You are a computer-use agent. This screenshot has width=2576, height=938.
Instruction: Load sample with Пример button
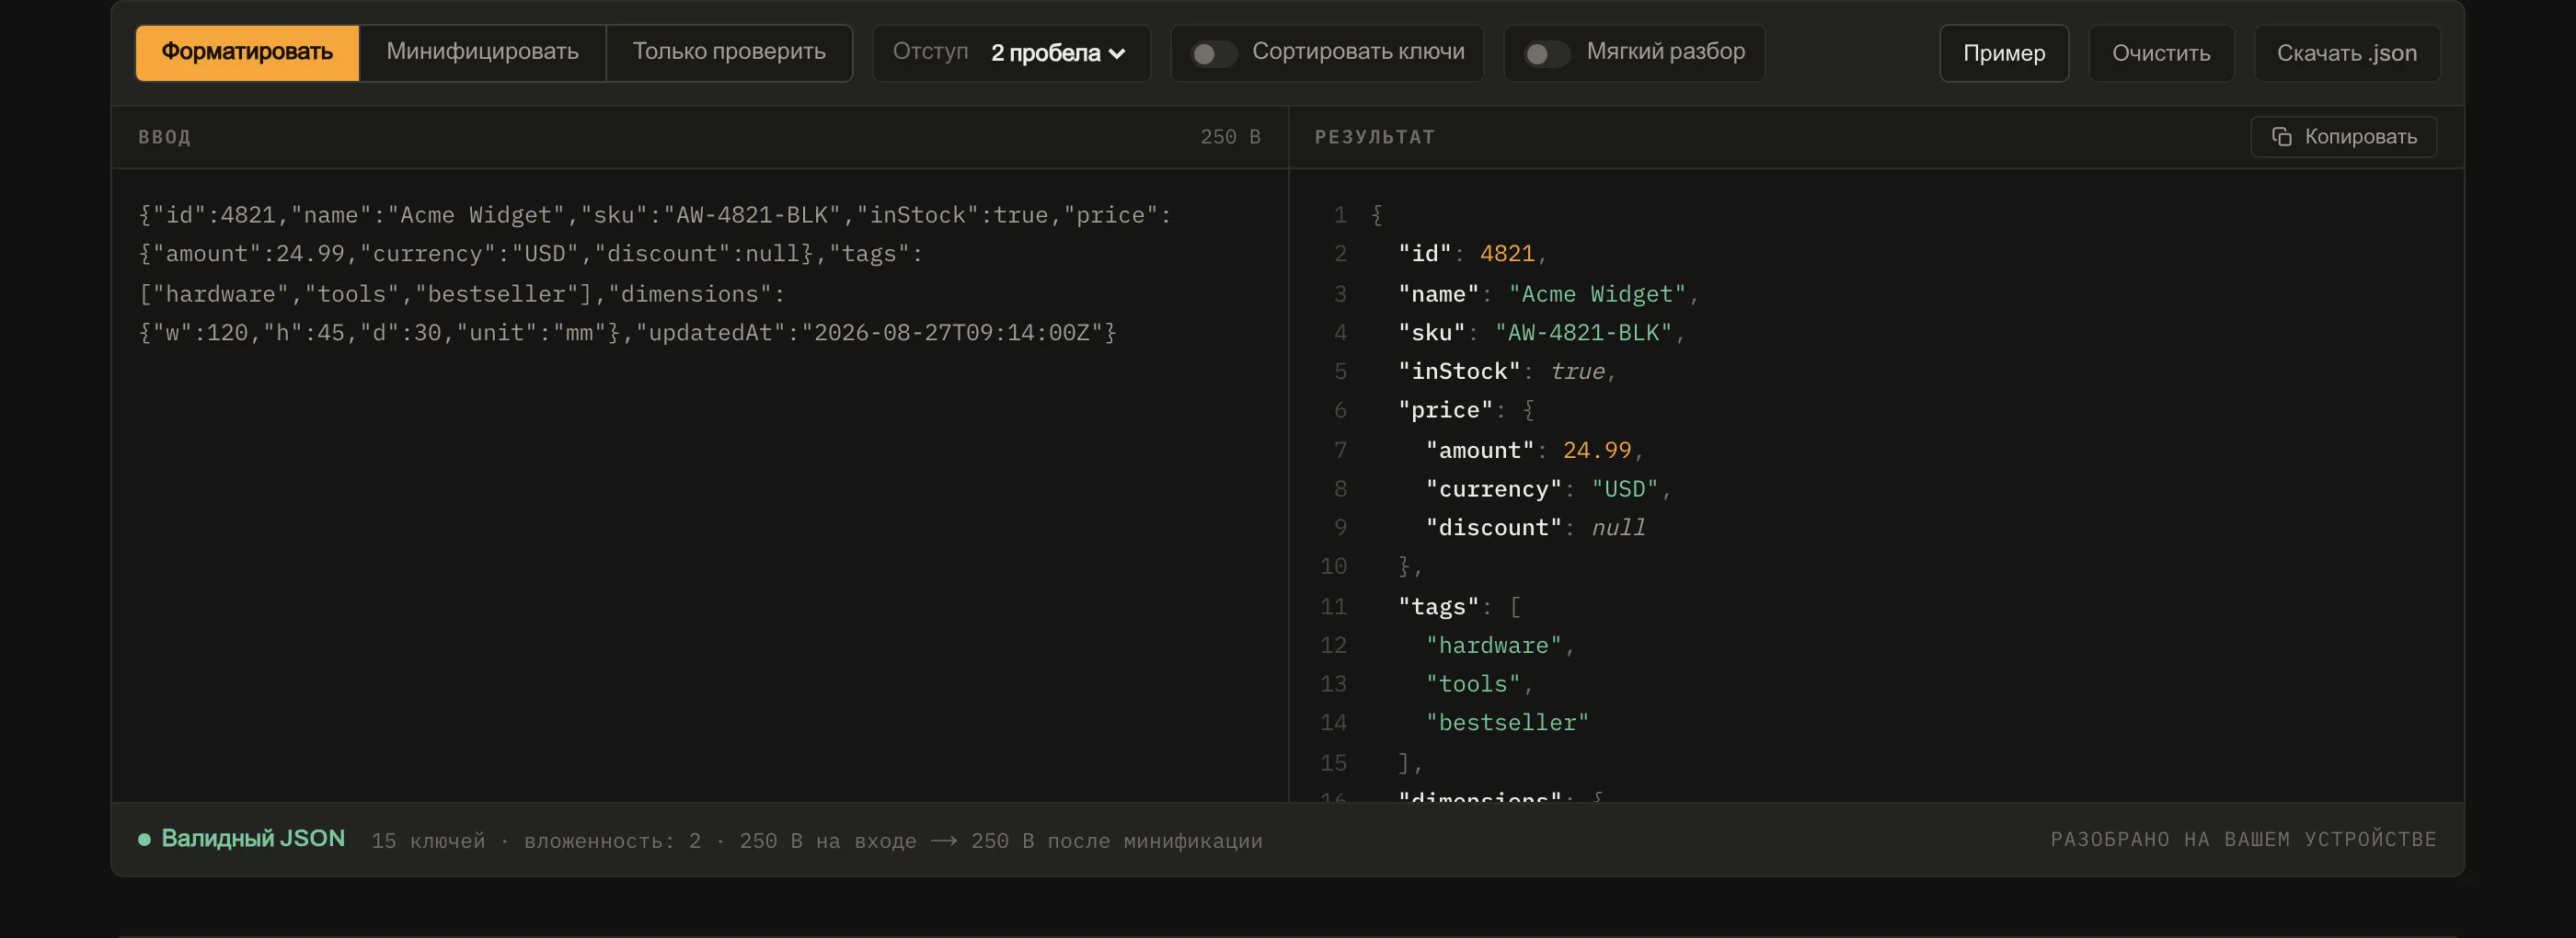pos(2003,53)
